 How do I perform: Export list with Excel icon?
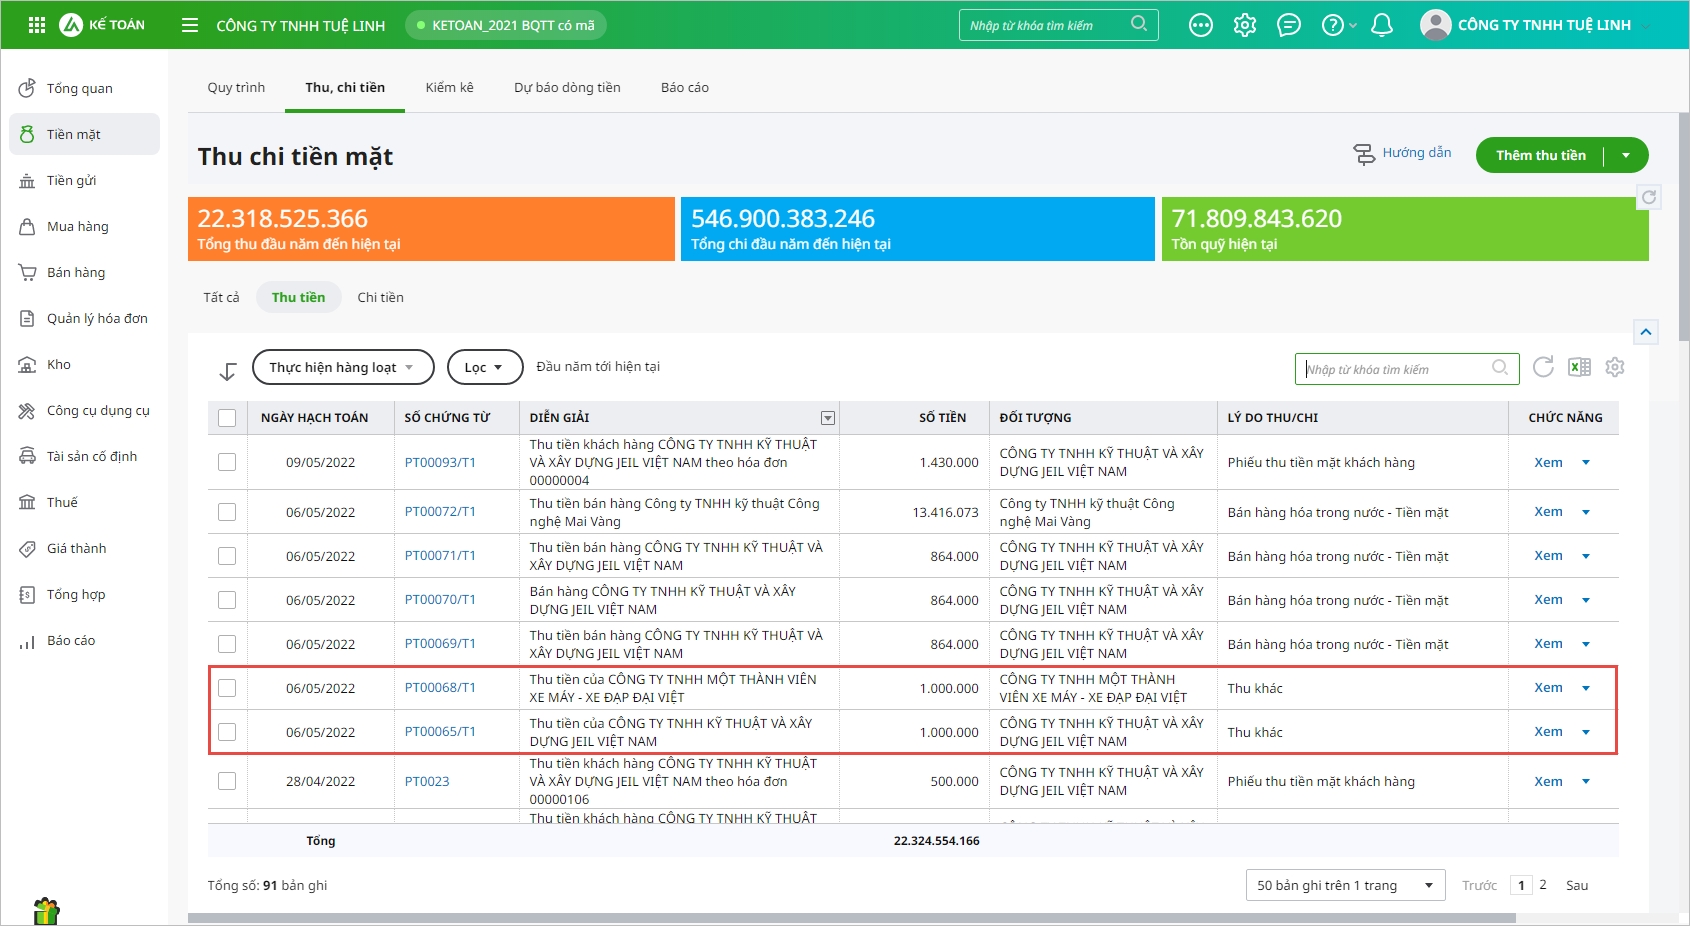tap(1579, 367)
